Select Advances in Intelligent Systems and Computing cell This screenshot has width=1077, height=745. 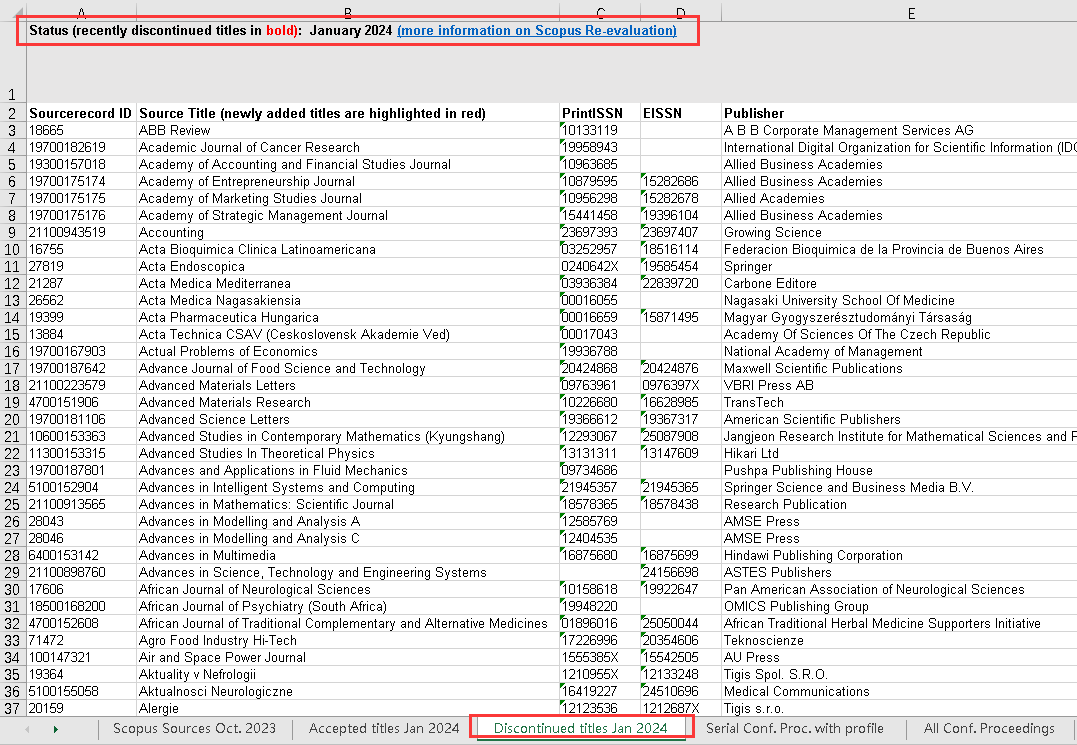(348, 488)
